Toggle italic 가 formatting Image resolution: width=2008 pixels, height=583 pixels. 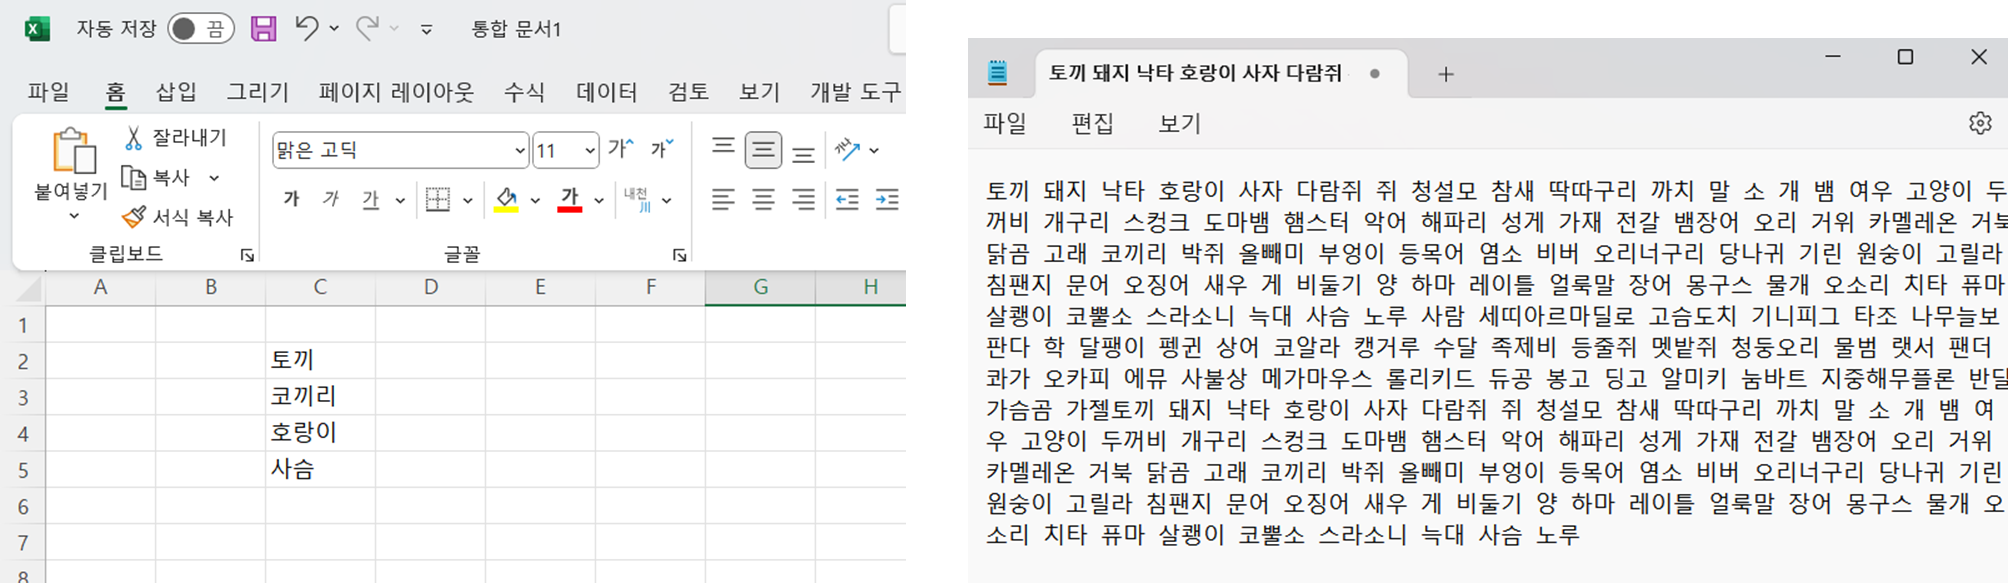point(331,199)
